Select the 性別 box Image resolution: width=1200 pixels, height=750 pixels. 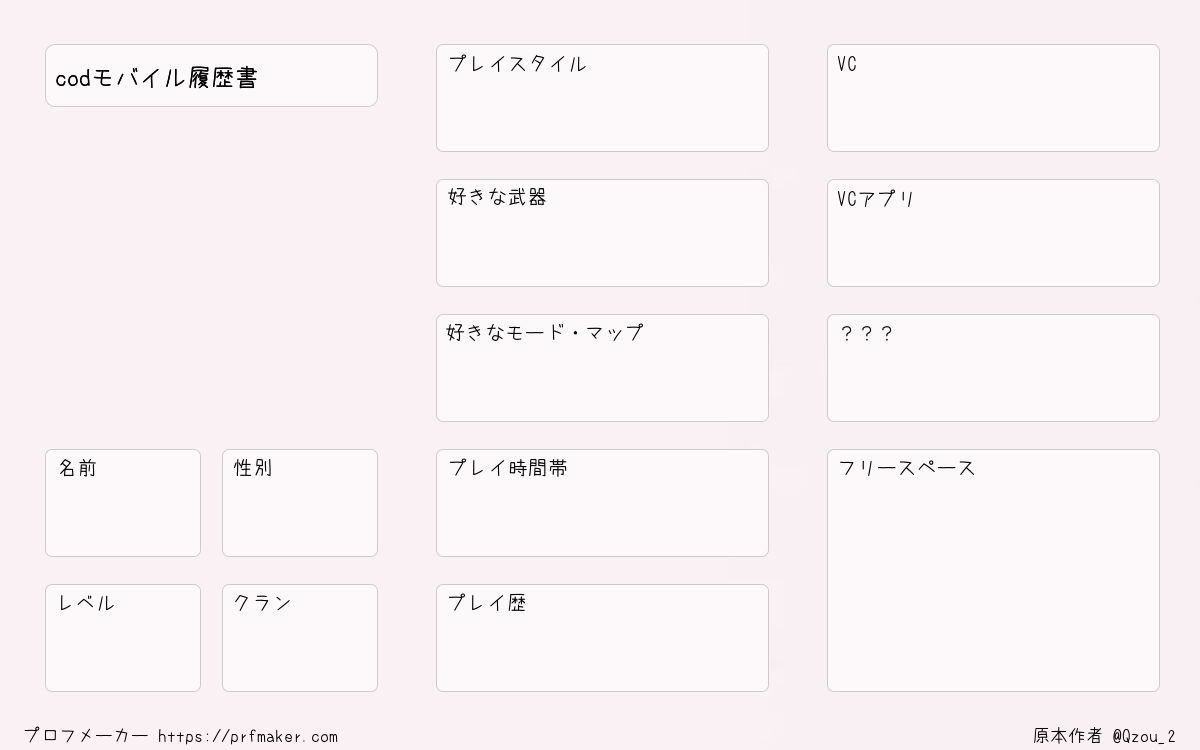[x=300, y=503]
